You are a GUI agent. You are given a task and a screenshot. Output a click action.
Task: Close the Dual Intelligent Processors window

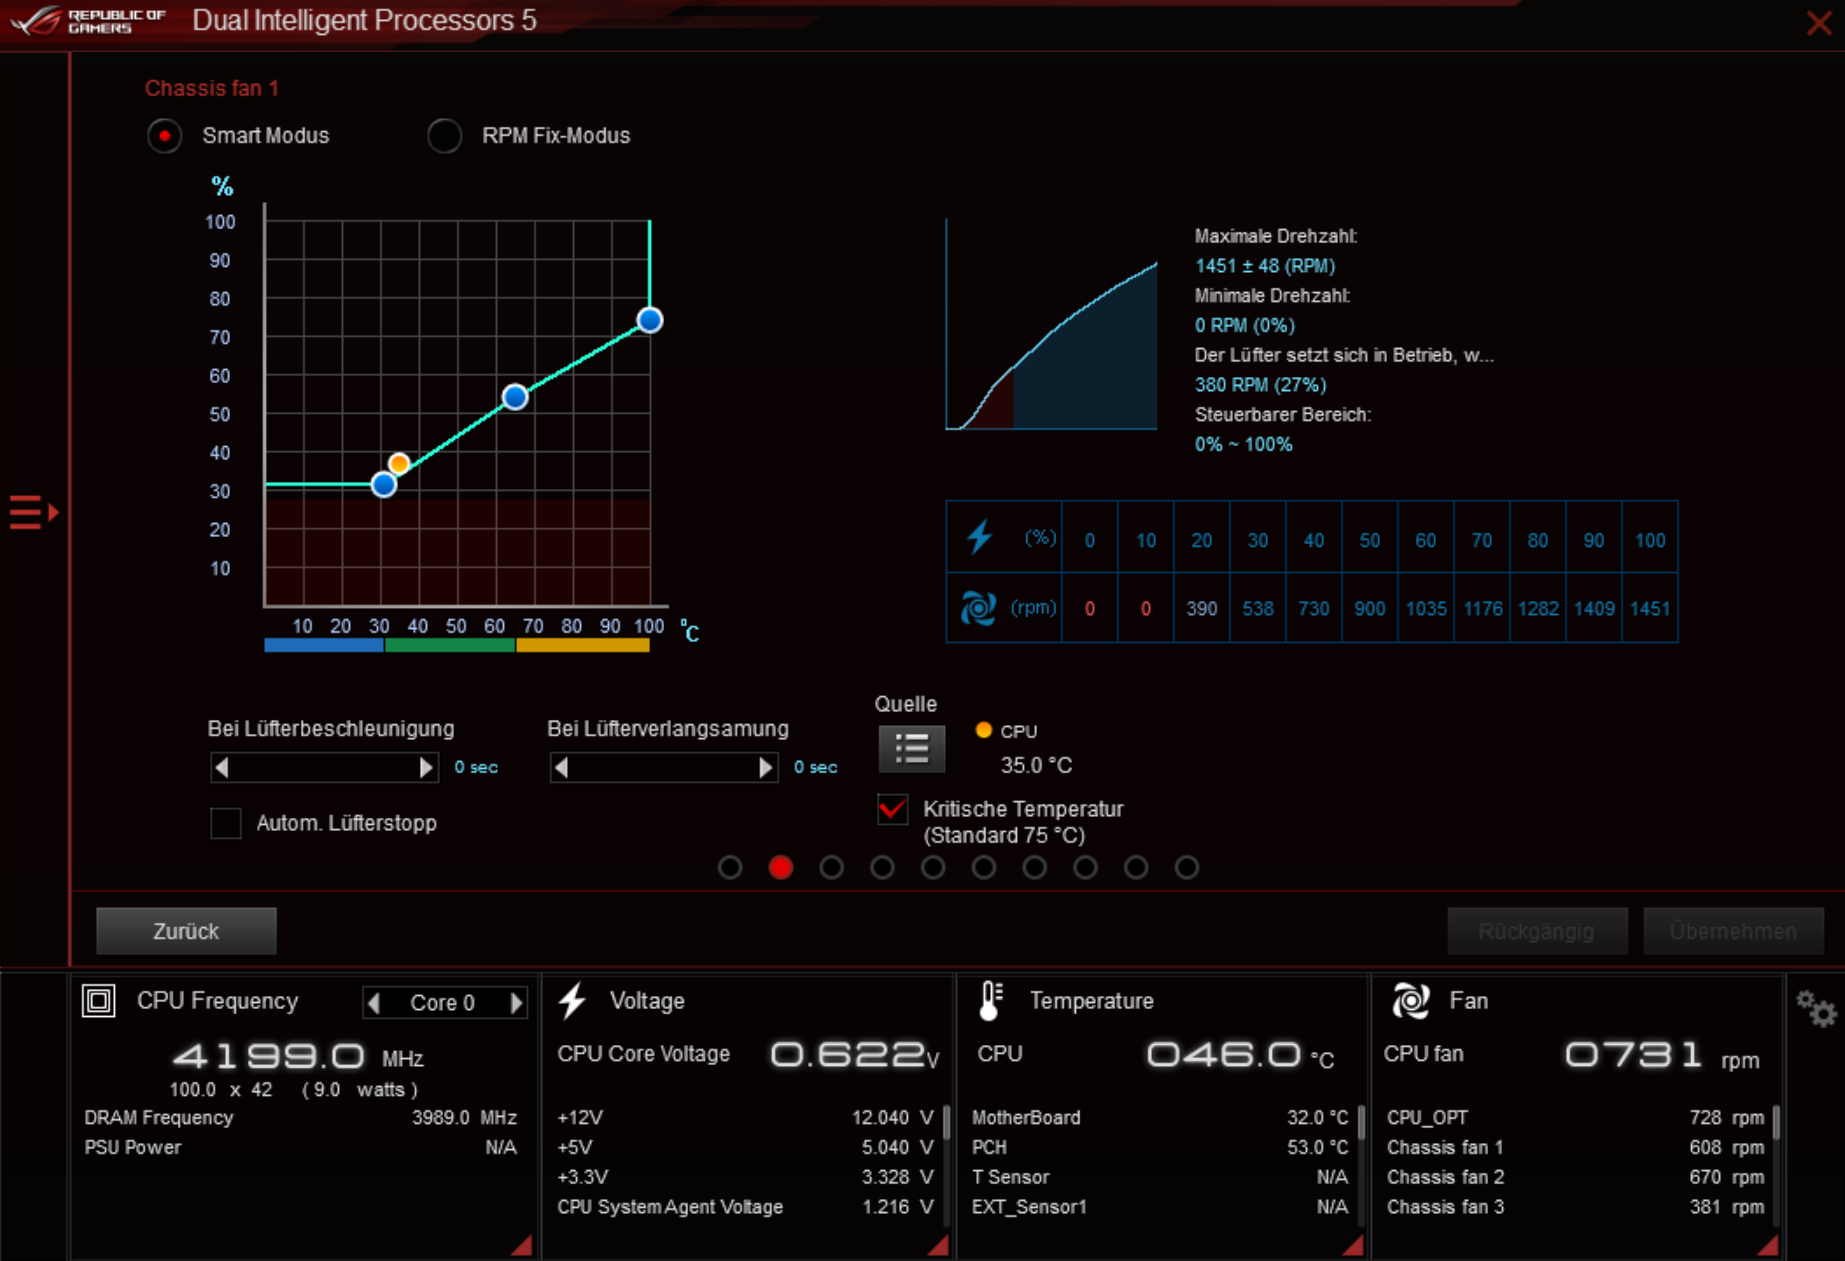(x=1819, y=22)
